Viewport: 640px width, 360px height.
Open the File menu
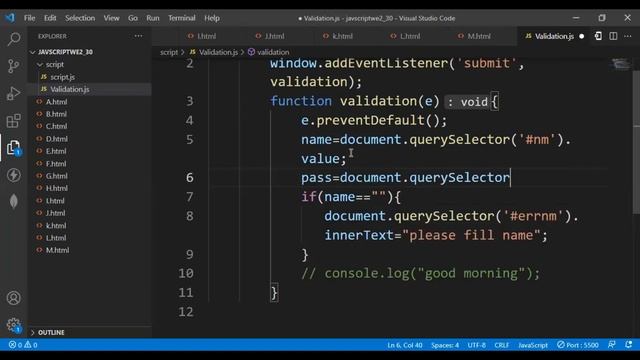[29, 18]
